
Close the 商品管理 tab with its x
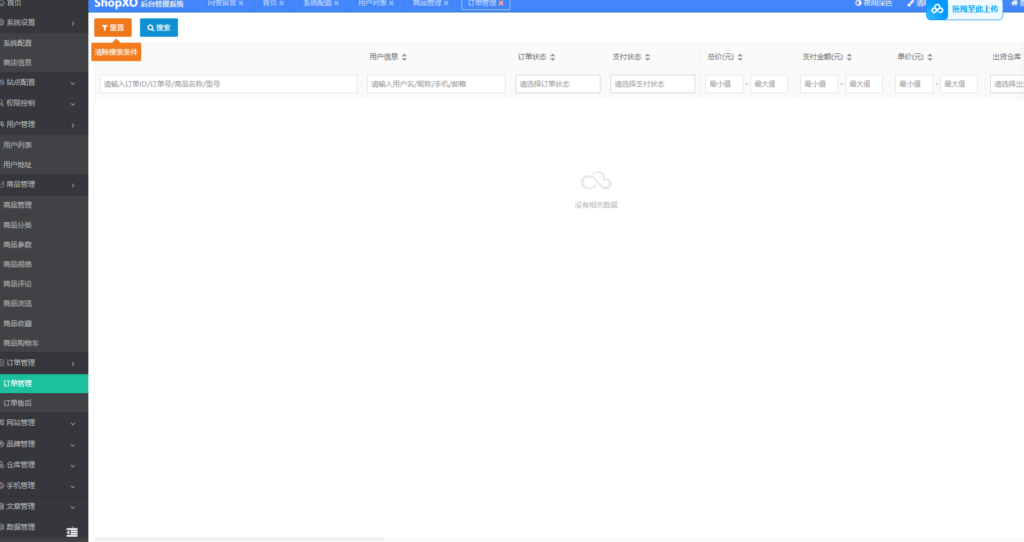tap(446, 3)
